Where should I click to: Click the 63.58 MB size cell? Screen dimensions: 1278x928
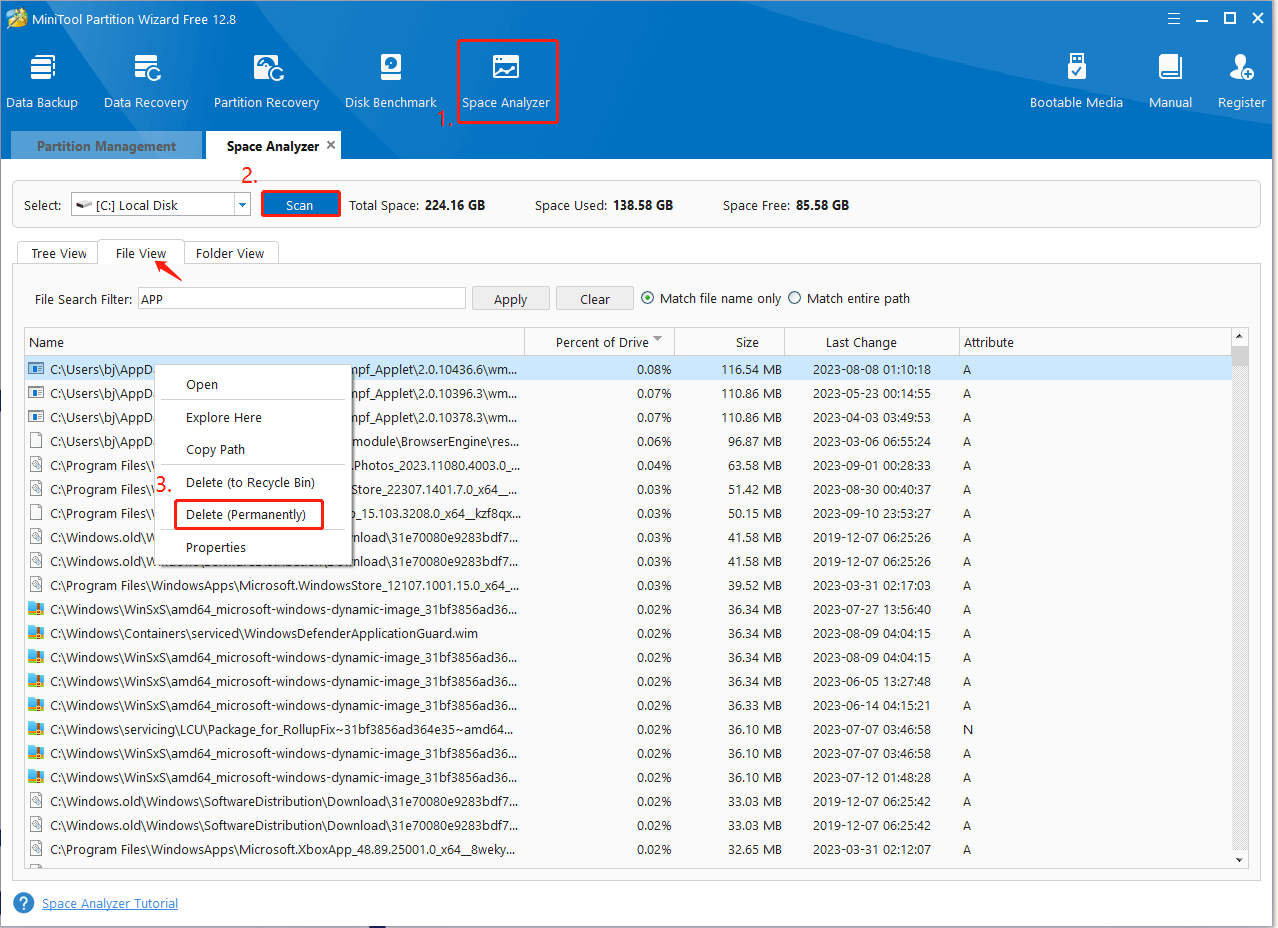click(x=754, y=465)
